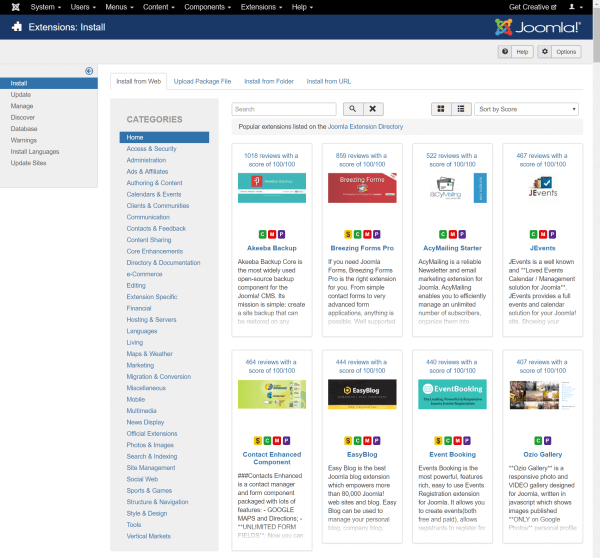Click the green C badge on Event Booking
The width and height of the screenshot is (600, 558).
pyautogui.click(x=448, y=441)
